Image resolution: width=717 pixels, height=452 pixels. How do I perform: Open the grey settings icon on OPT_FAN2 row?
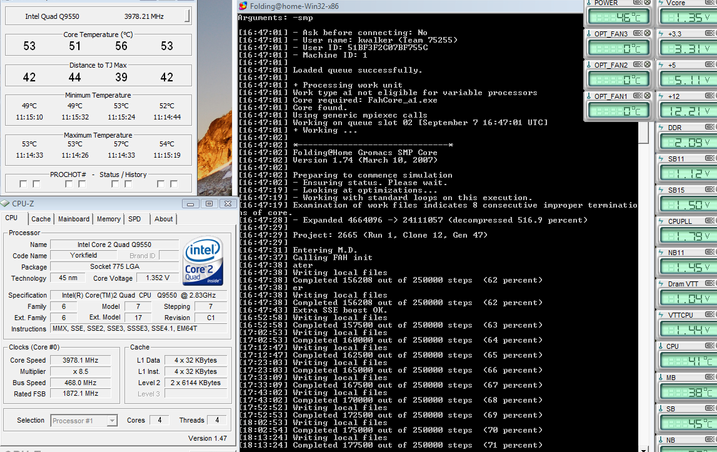(637, 65)
